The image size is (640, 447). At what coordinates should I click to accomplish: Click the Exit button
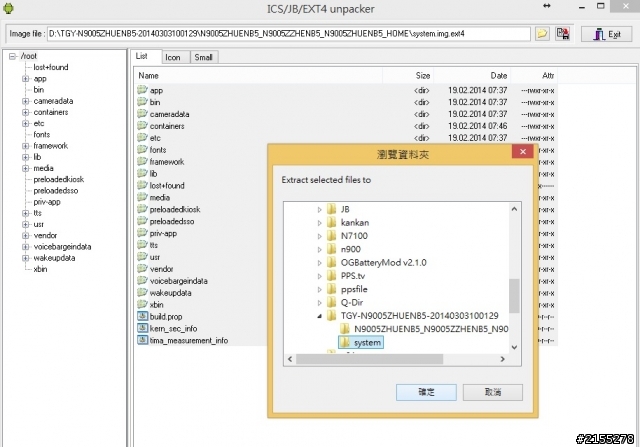(x=607, y=34)
